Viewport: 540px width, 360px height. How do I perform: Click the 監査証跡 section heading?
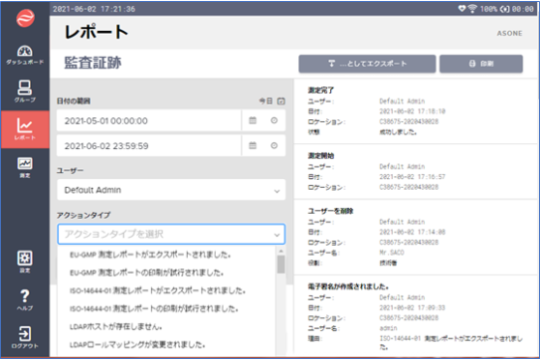(93, 63)
